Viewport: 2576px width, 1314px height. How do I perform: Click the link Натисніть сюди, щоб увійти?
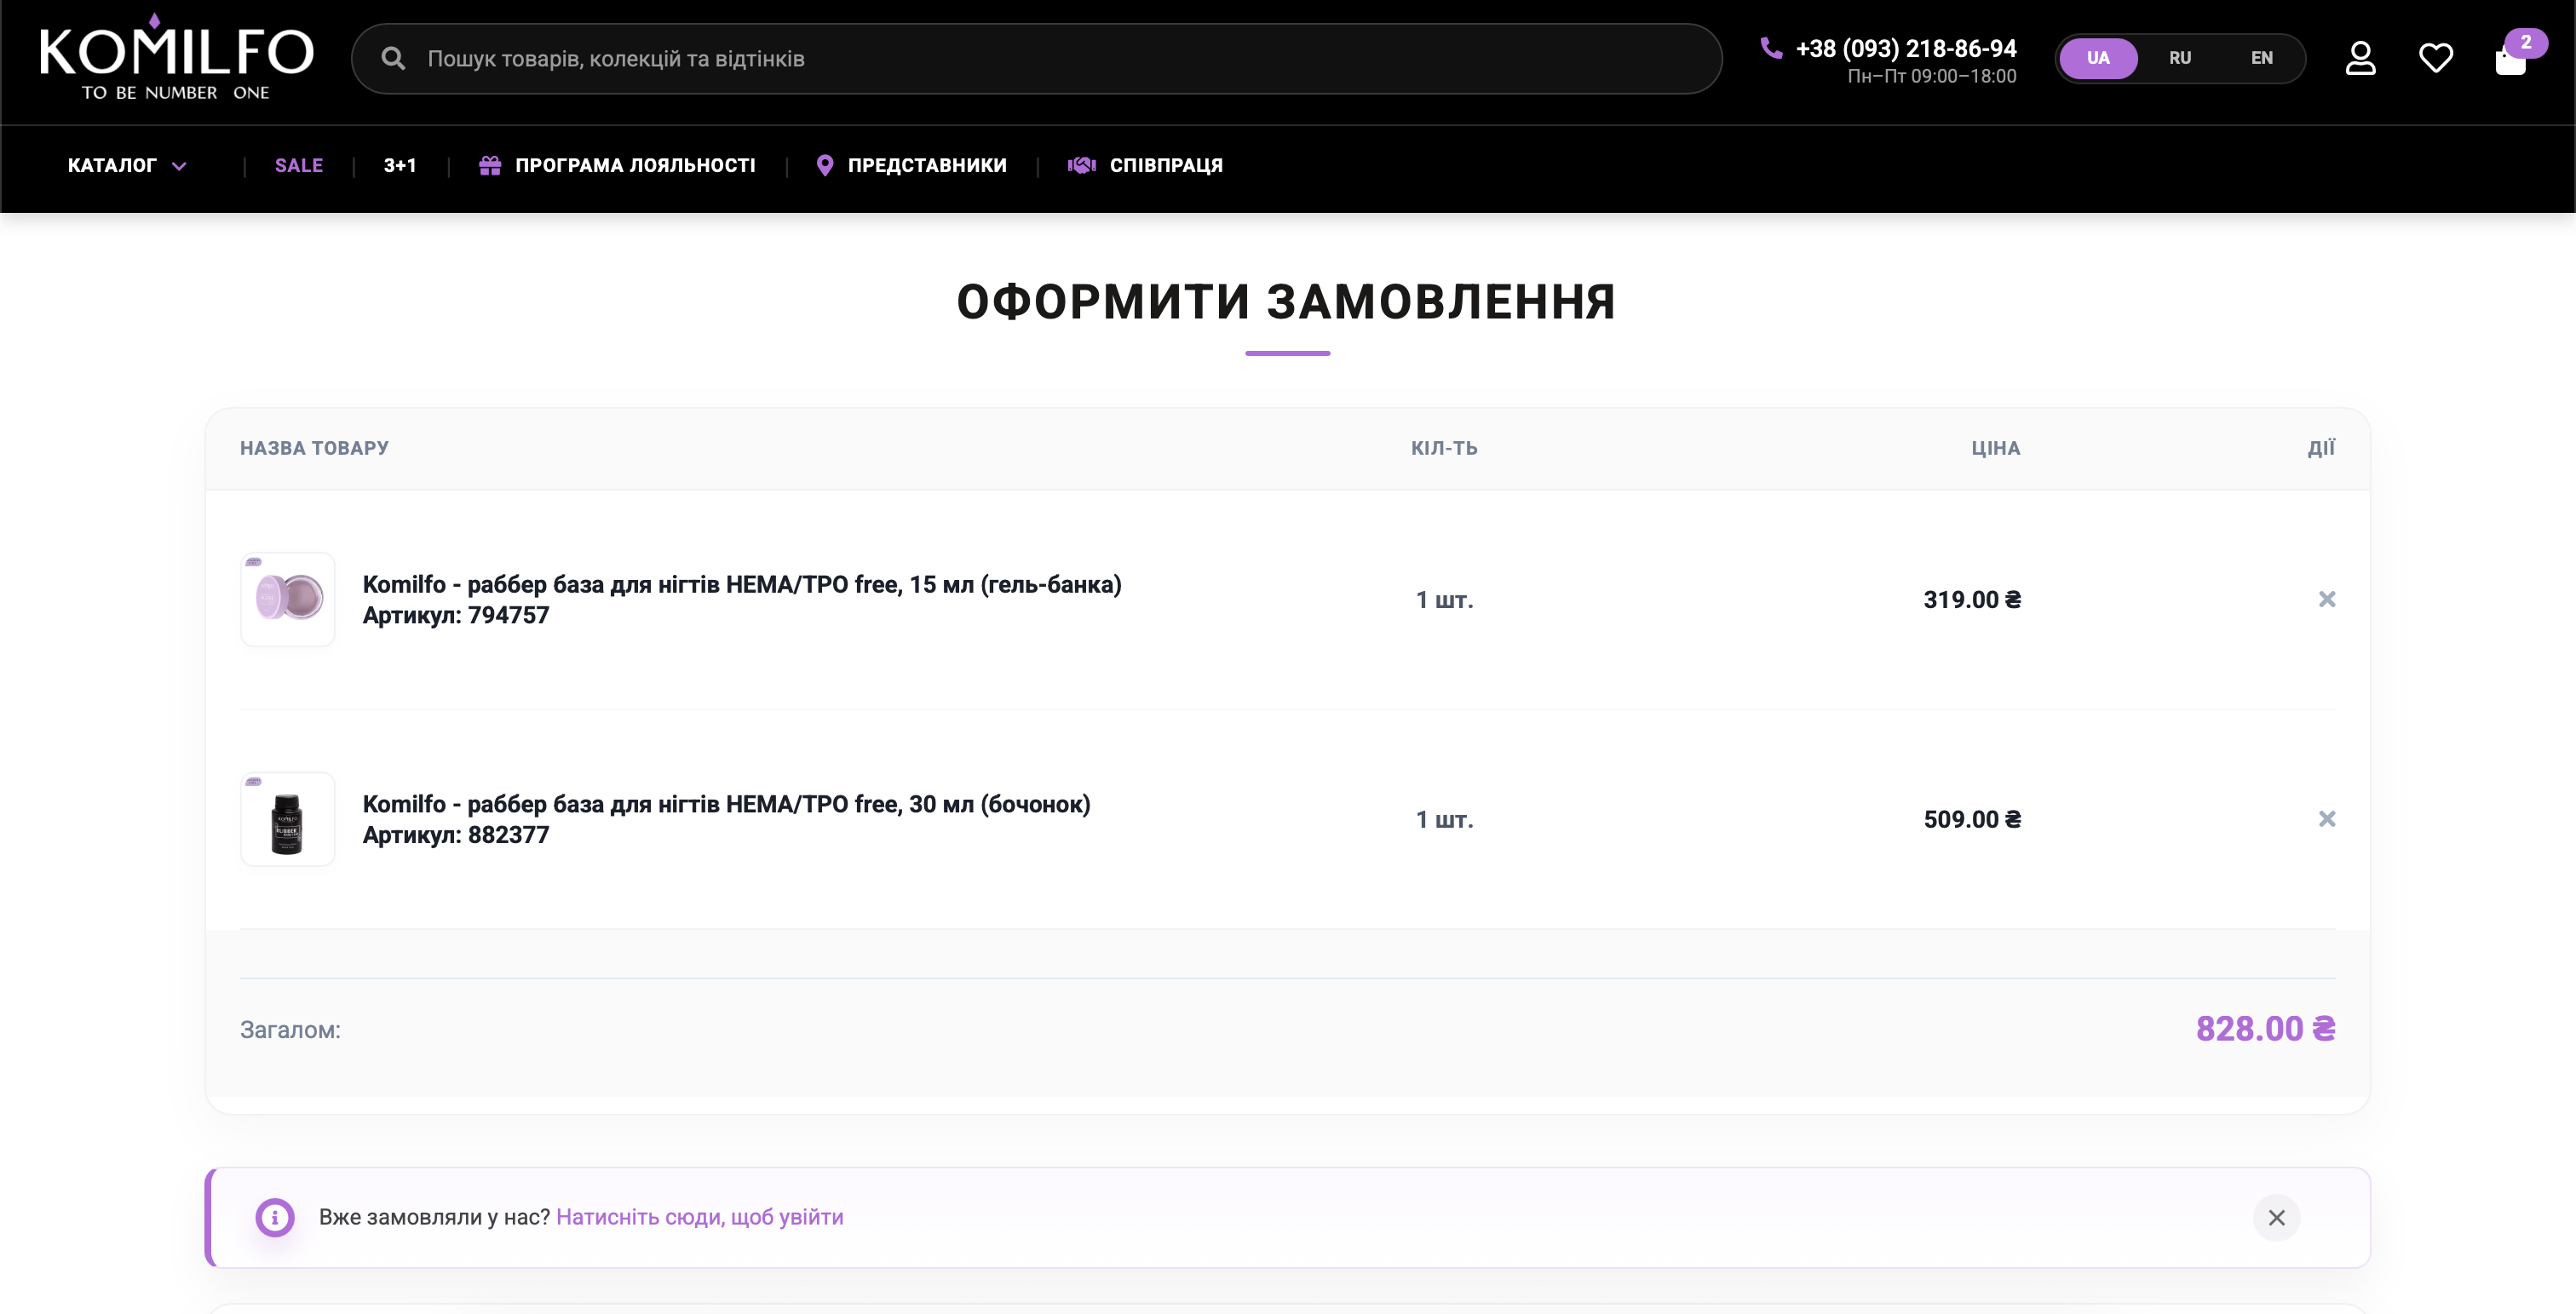pos(700,1217)
